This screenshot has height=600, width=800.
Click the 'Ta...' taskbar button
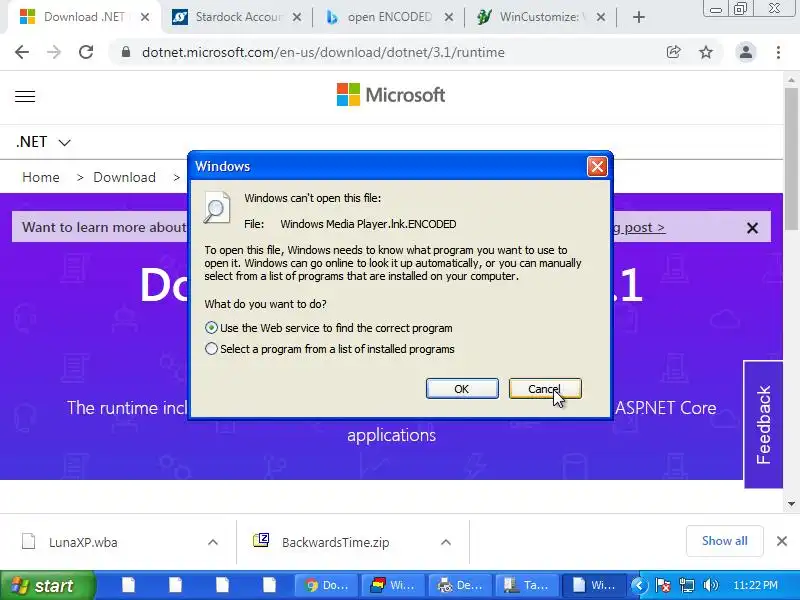point(528,585)
